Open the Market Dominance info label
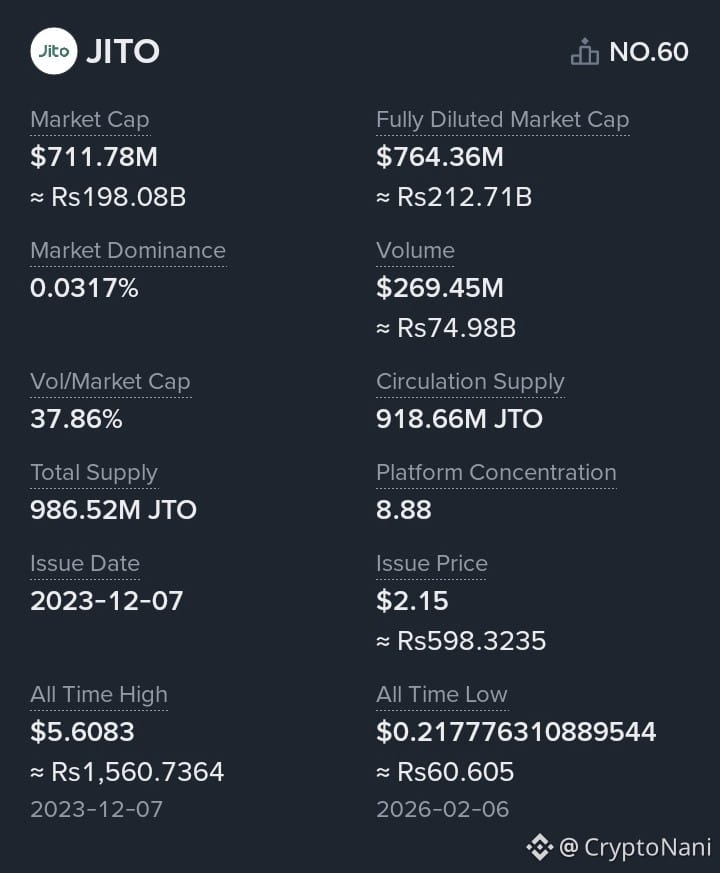The height and width of the screenshot is (873, 720). (128, 251)
